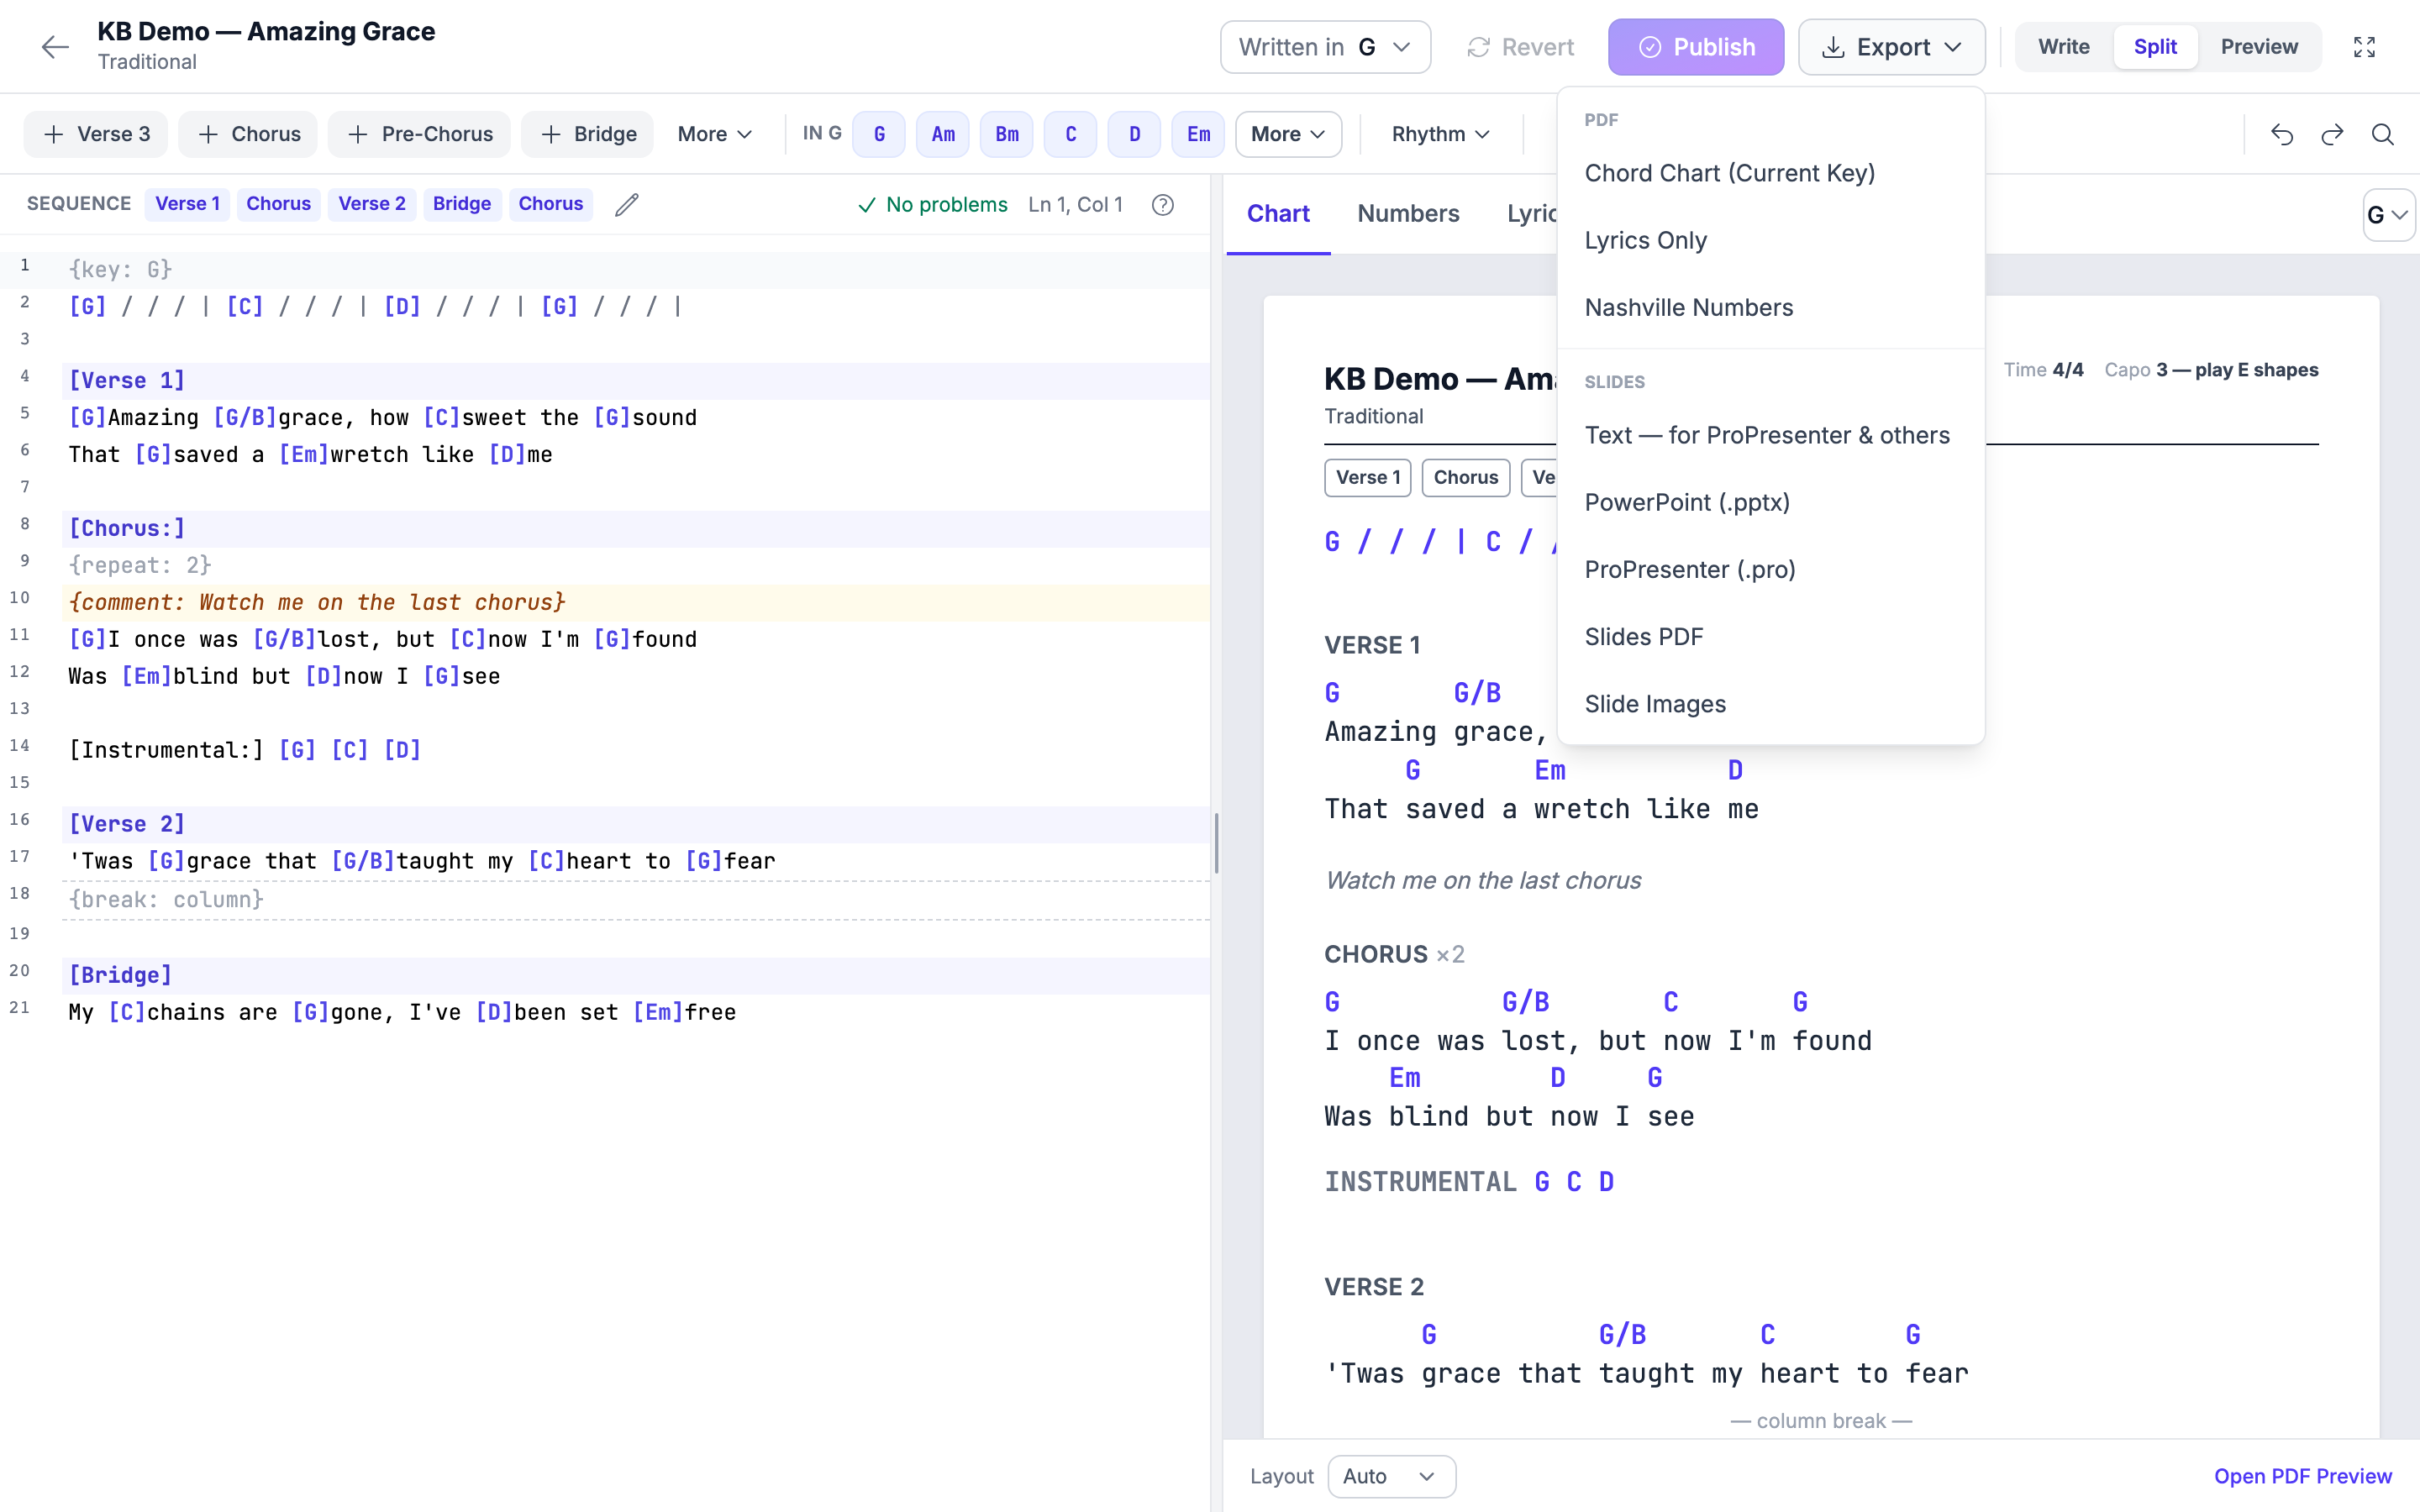Insert the Bm chord chip
This screenshot has height=1512, width=2420.
tap(1007, 134)
